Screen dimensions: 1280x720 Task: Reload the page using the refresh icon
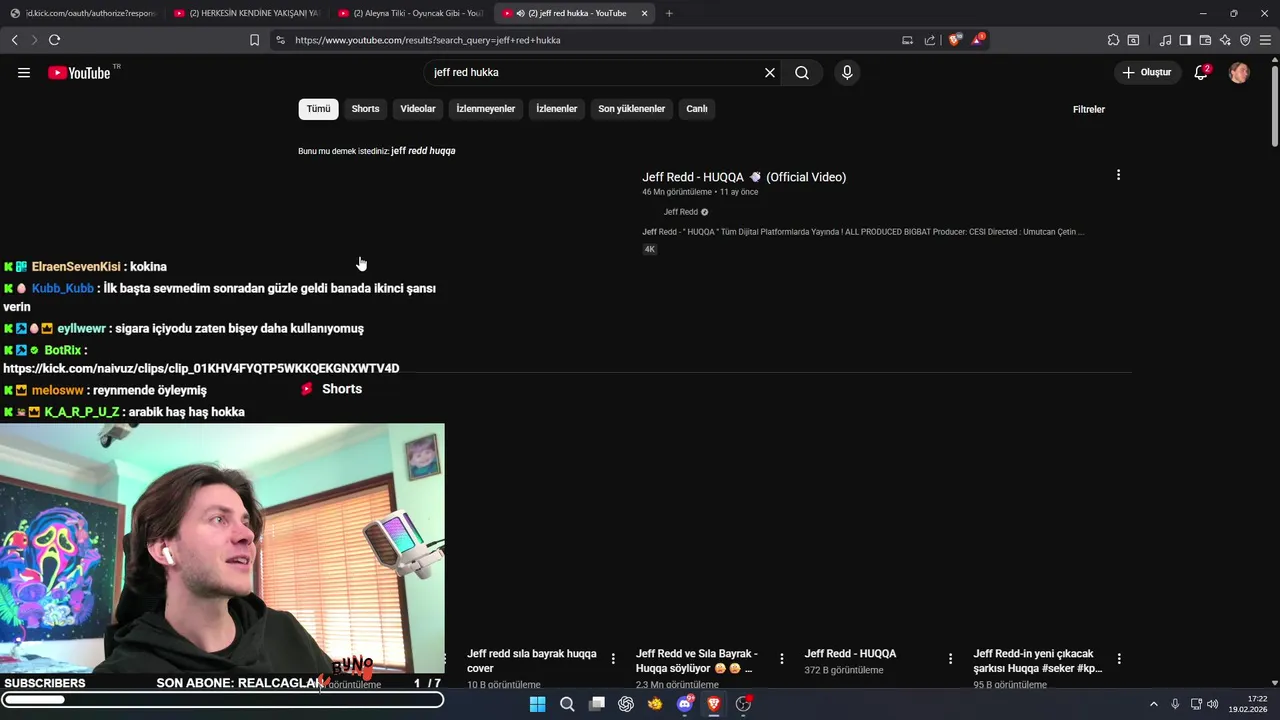[x=54, y=40]
